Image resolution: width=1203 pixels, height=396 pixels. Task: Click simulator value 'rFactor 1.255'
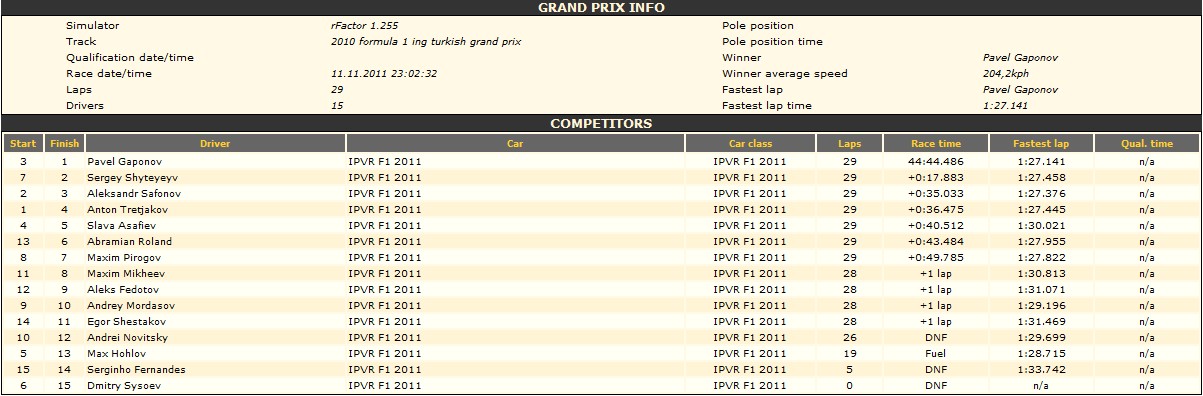click(x=363, y=26)
